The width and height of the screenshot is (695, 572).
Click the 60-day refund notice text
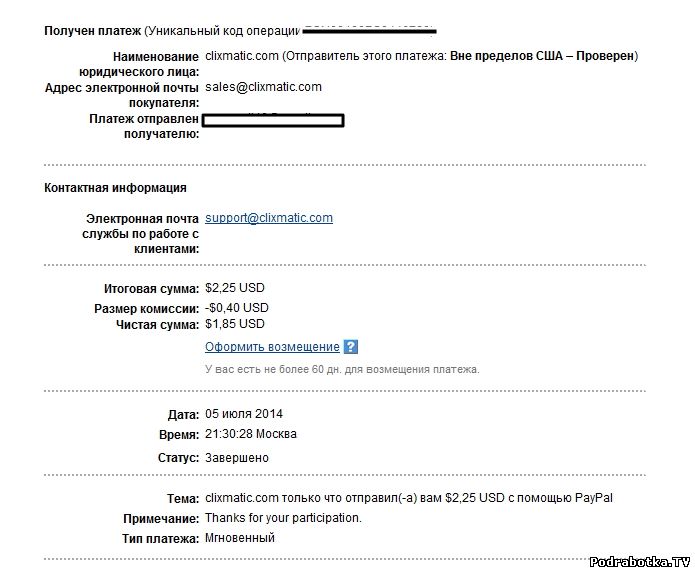tap(342, 369)
